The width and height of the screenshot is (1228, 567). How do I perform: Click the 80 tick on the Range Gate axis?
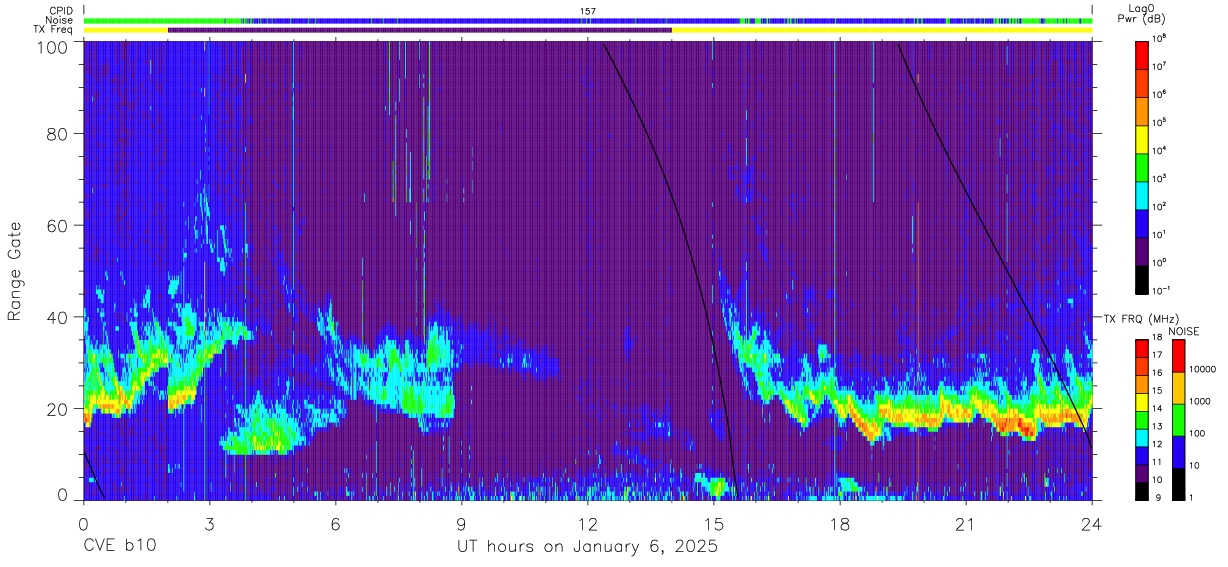coord(59,133)
